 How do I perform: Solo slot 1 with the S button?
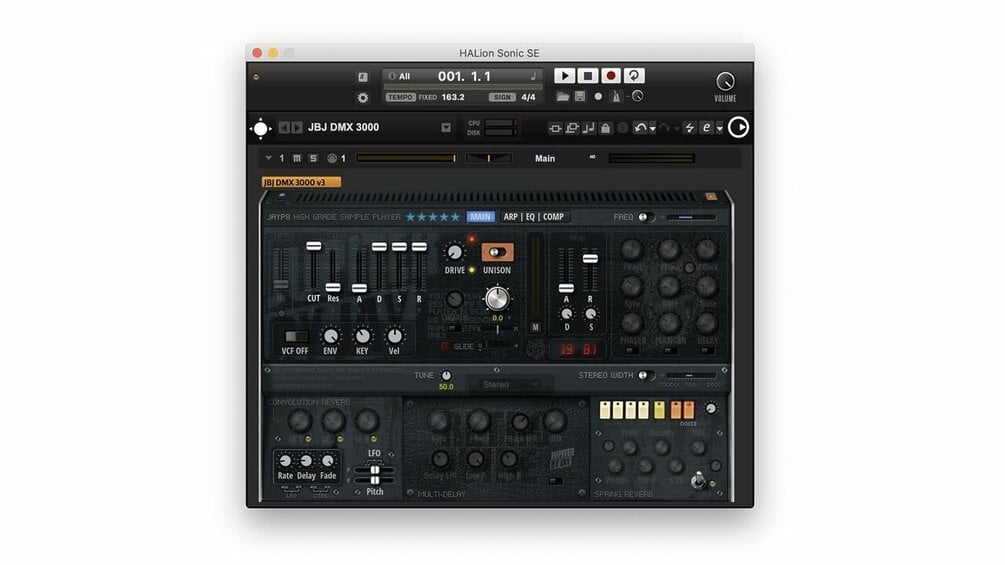click(313, 158)
